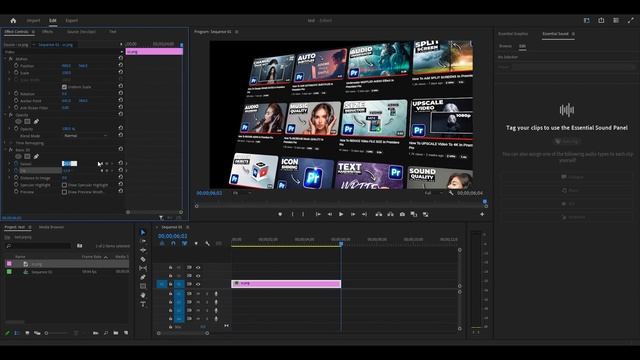Open Program Monitor zoom level Fit dropdown
Image resolution: width=640 pixels, height=360 pixels.
[242, 193]
